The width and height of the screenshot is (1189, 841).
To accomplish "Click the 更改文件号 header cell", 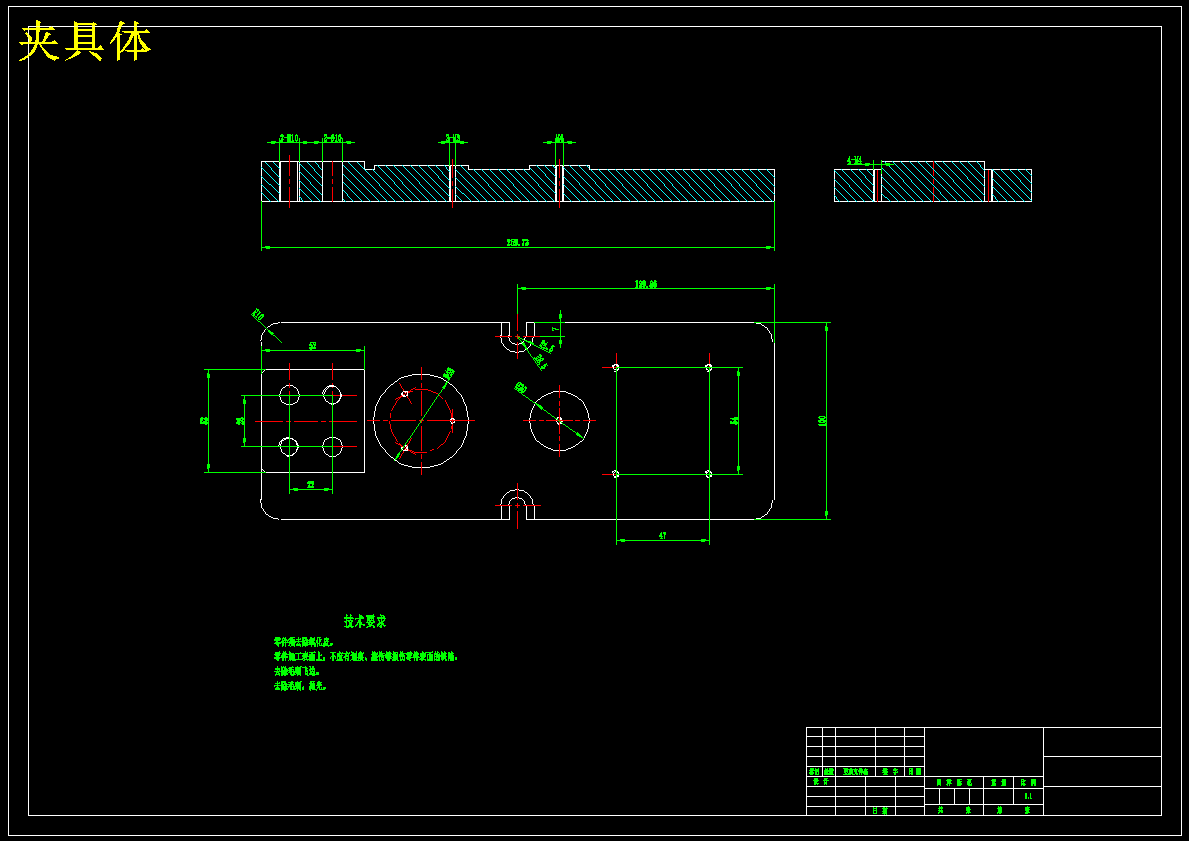I will coord(855,771).
